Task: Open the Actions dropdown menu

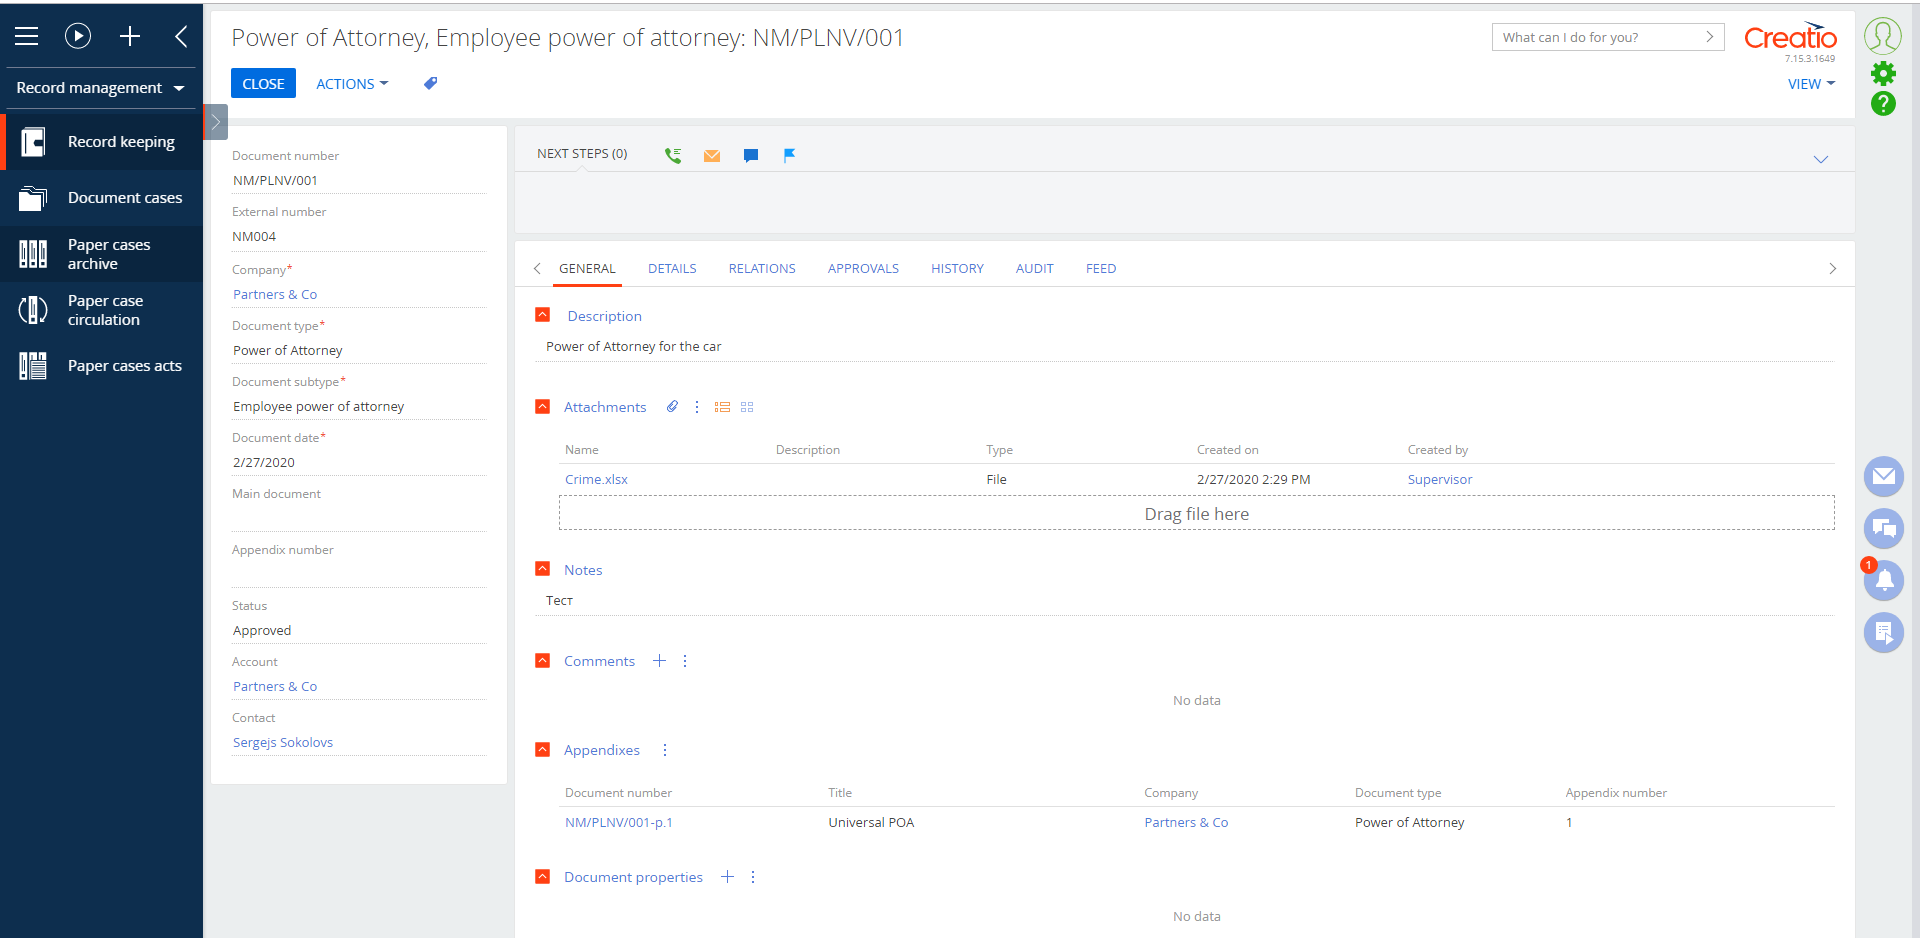Action: click(x=351, y=84)
